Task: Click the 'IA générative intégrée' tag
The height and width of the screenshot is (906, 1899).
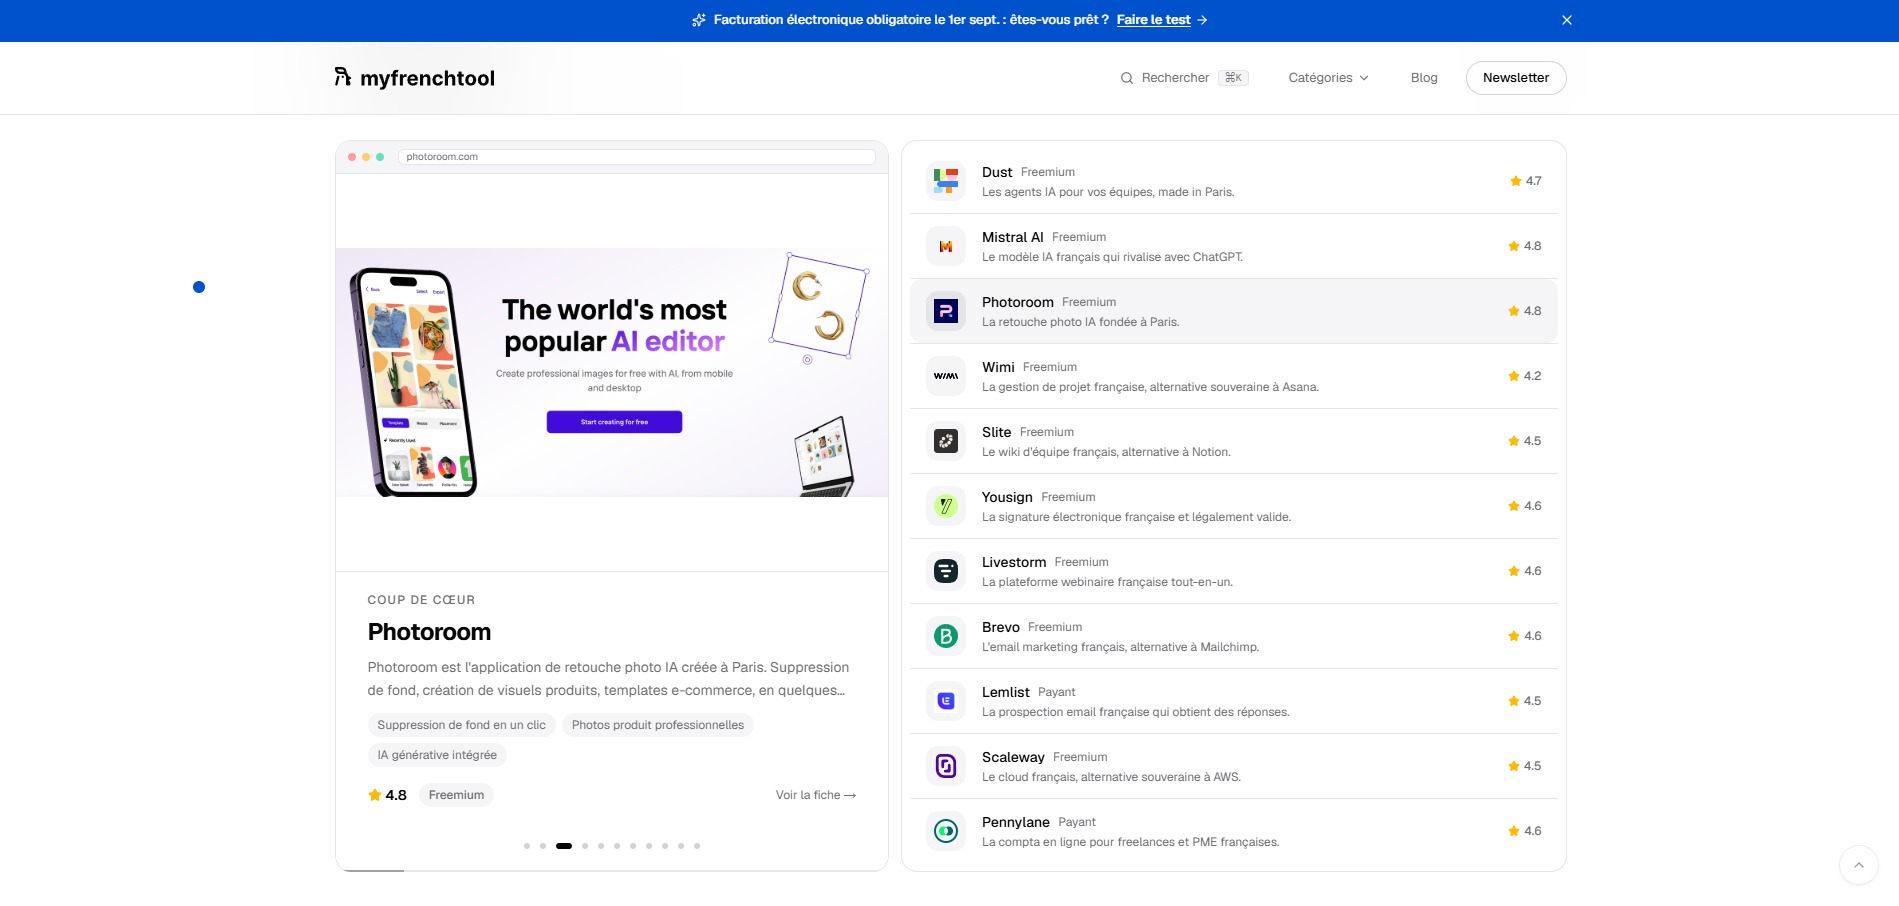Action: tap(437, 755)
